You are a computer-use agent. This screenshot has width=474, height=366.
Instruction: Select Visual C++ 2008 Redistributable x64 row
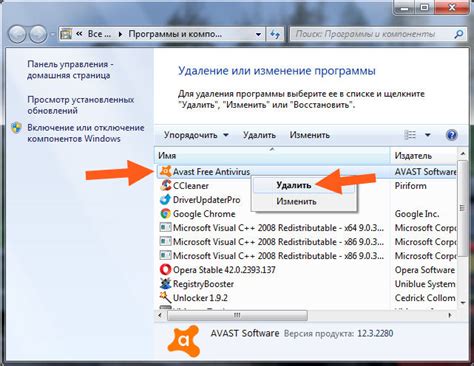pos(306,228)
